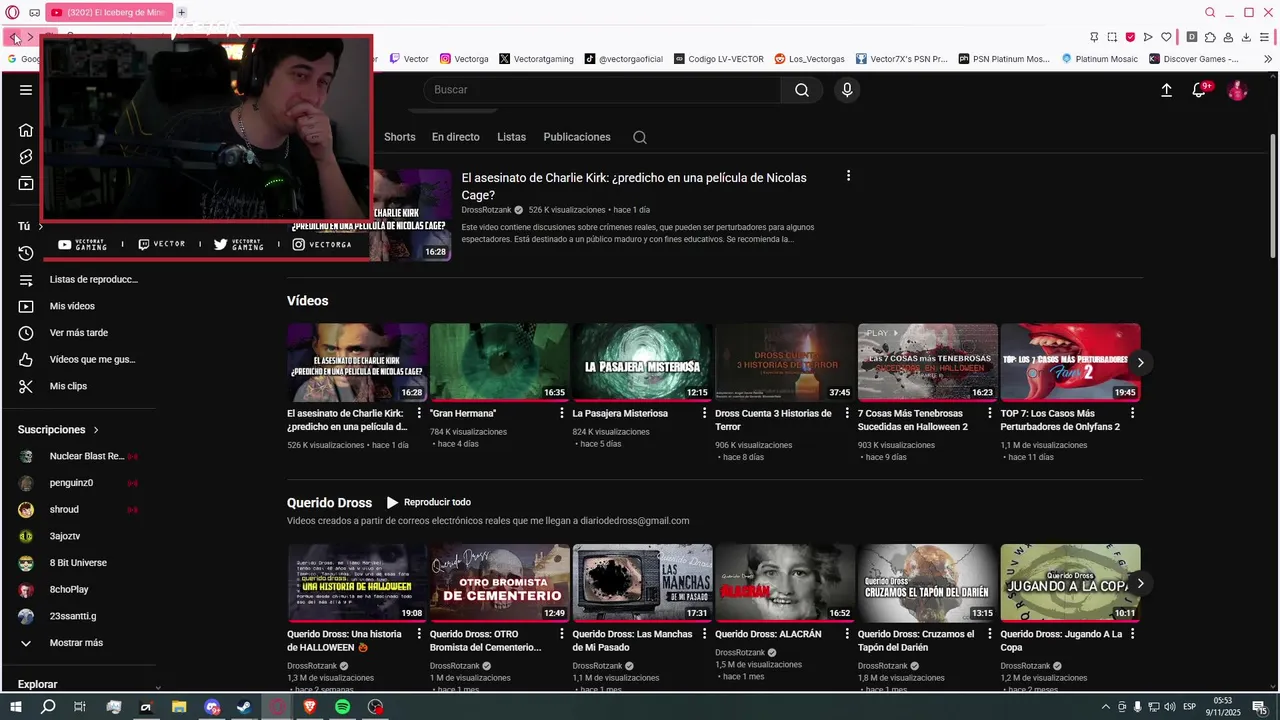Open options for Charlie Kirk featured video
1280x720 pixels.
(848, 176)
